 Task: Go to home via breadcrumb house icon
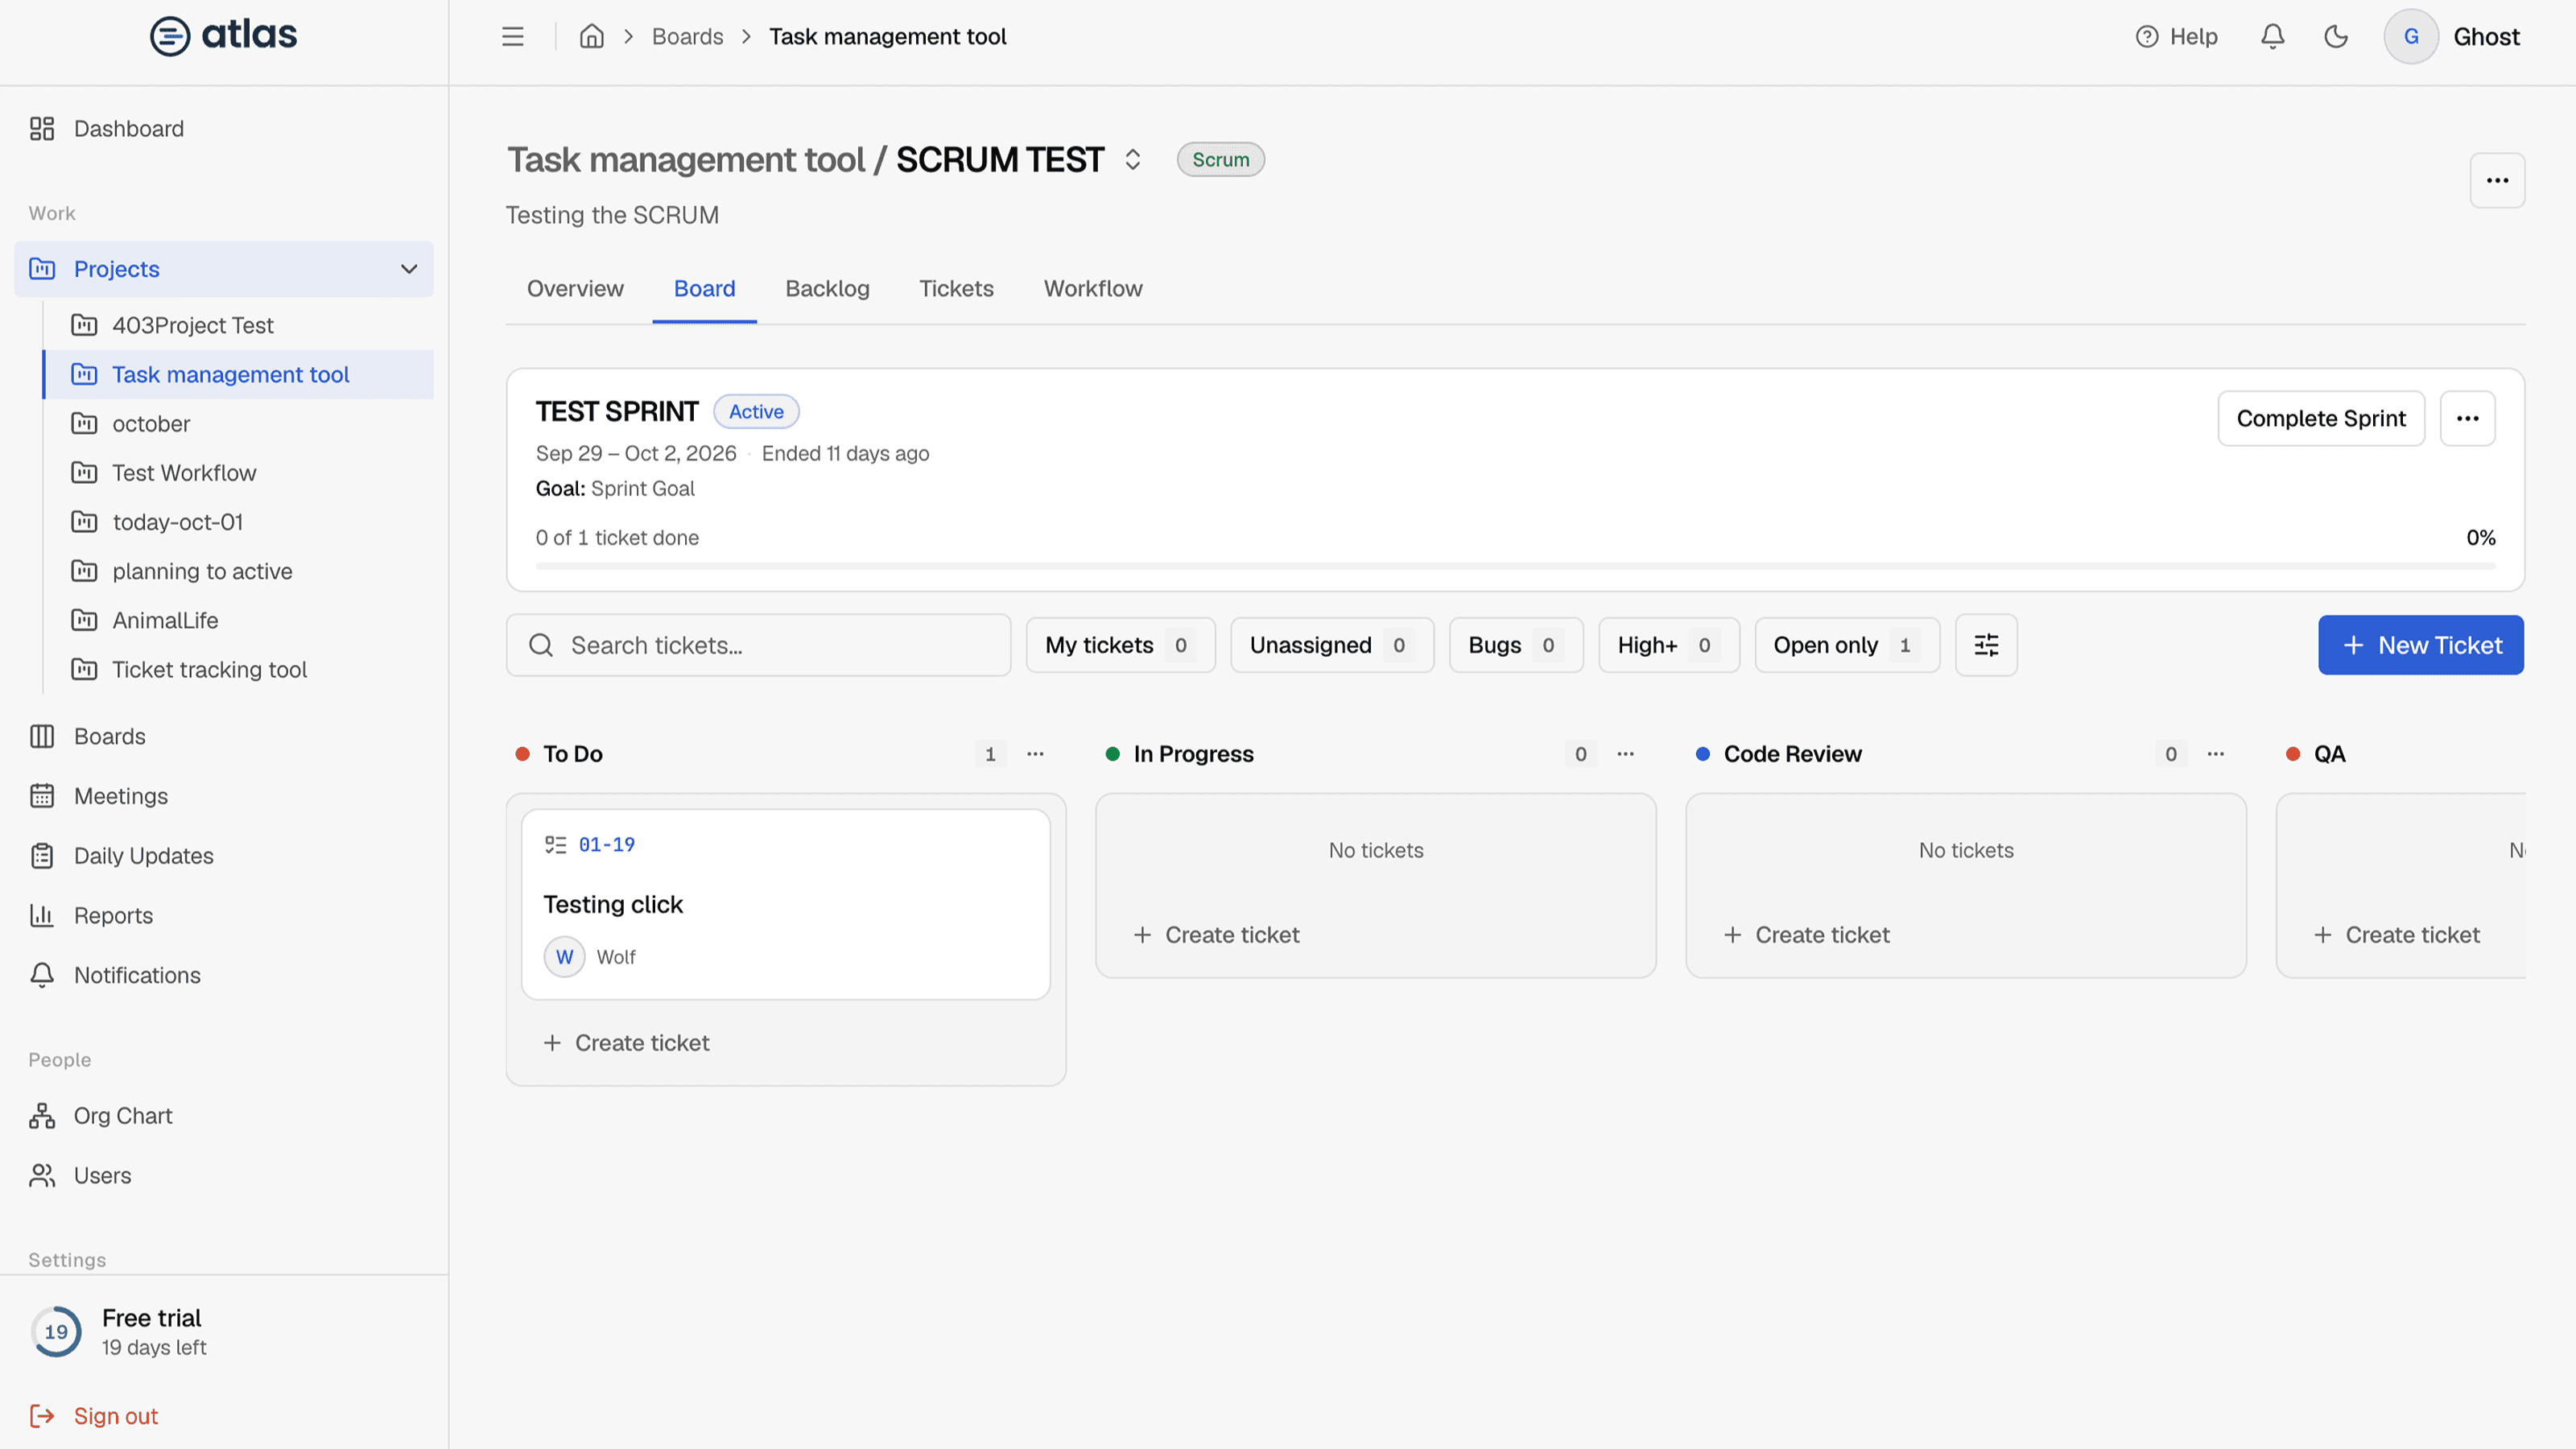click(x=592, y=37)
